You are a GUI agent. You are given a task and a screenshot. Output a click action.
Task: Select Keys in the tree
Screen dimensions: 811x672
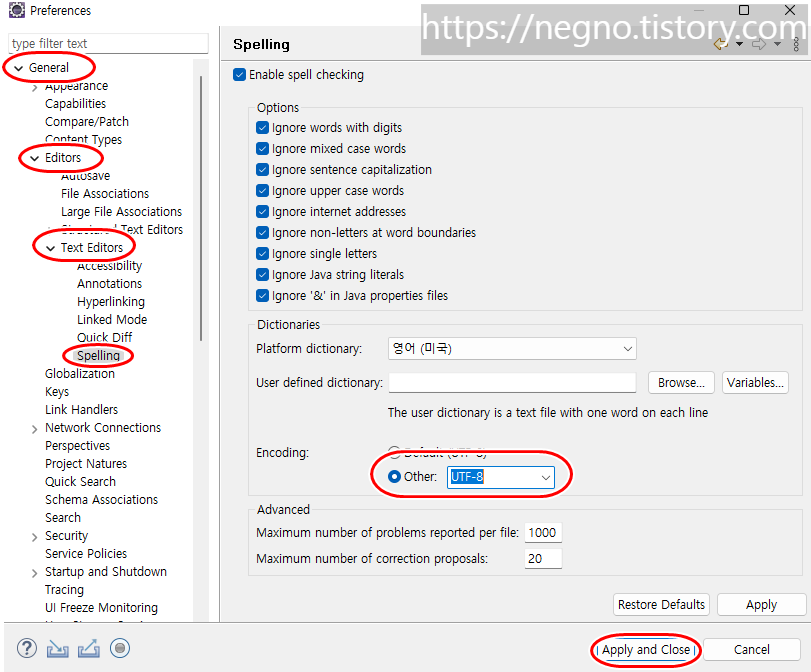[x=57, y=392]
